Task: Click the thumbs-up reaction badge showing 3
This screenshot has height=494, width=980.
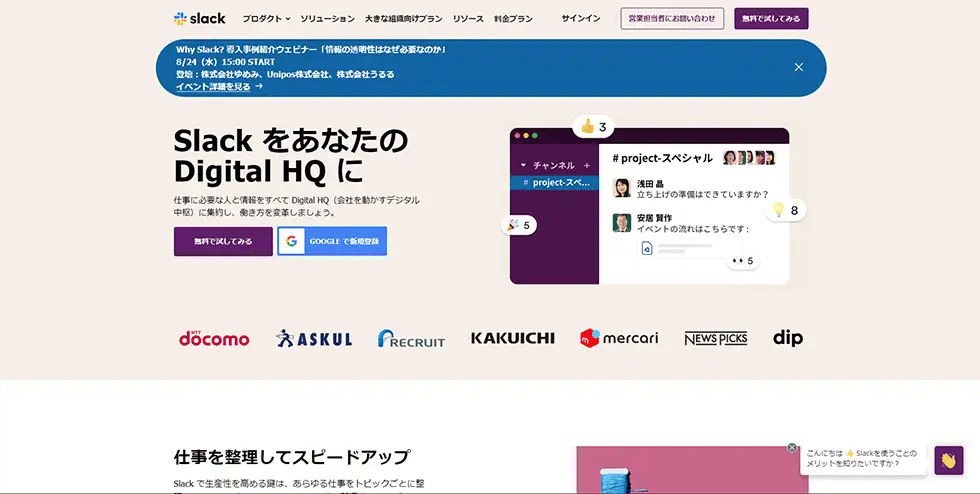Action: 593,127
